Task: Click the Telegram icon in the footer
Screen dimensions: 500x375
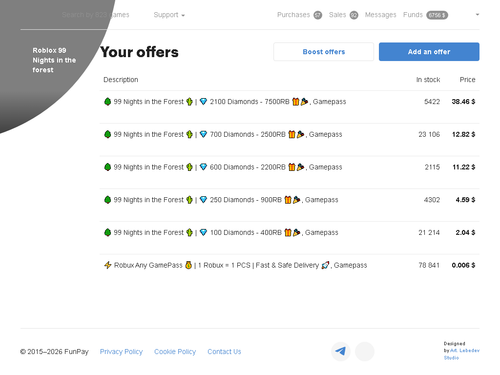Action: tap(341, 351)
